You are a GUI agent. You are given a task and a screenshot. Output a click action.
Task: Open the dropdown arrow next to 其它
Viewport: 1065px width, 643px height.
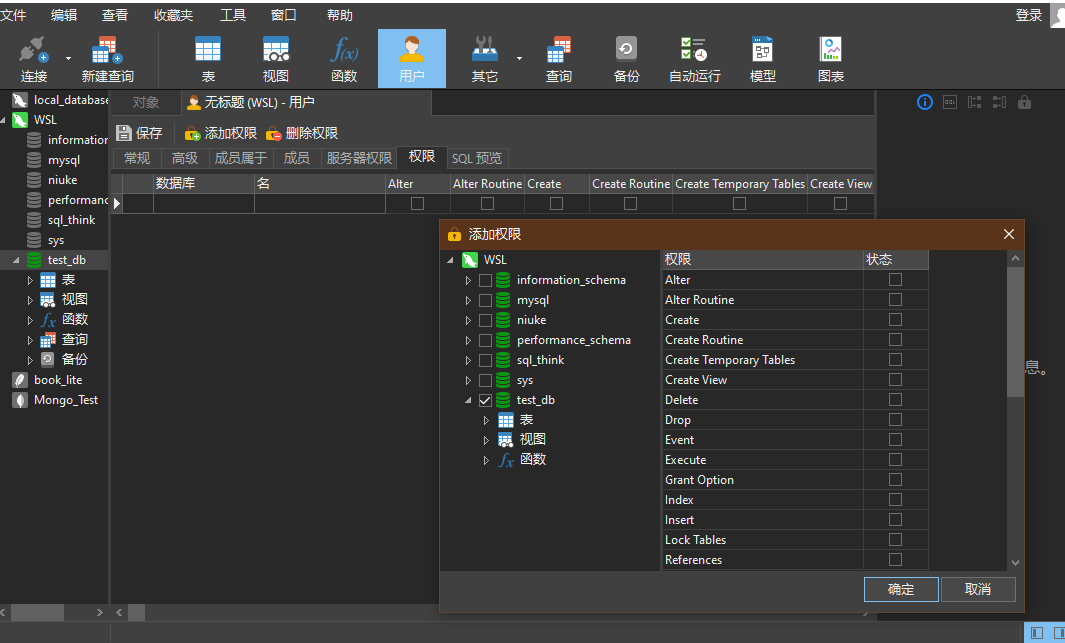pyautogui.click(x=519, y=58)
